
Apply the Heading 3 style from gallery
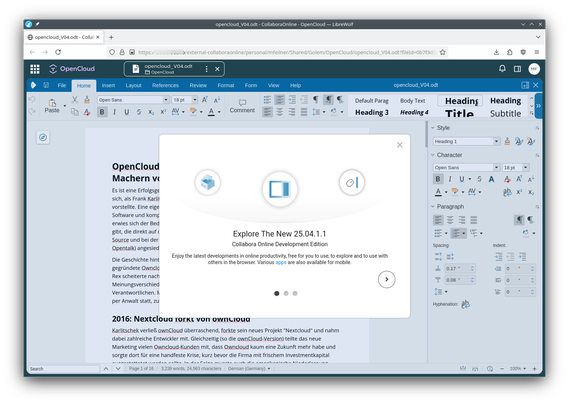click(371, 112)
